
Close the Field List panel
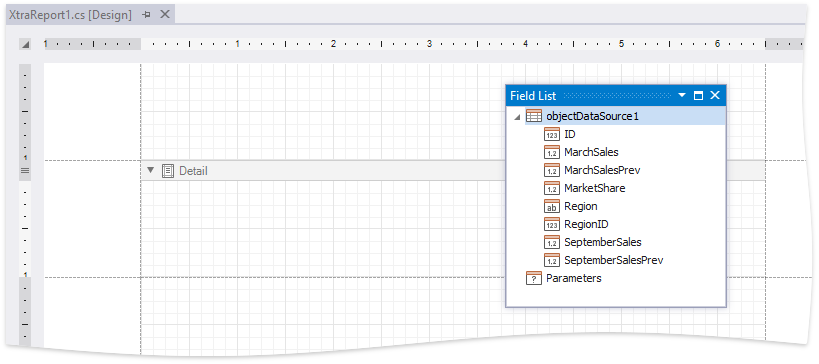click(715, 95)
